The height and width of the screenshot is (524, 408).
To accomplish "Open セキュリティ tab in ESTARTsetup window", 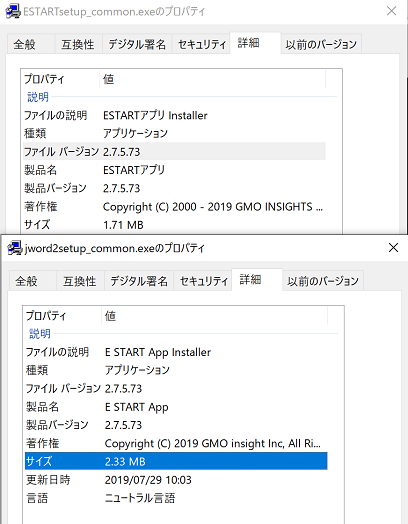I will click(x=201, y=44).
